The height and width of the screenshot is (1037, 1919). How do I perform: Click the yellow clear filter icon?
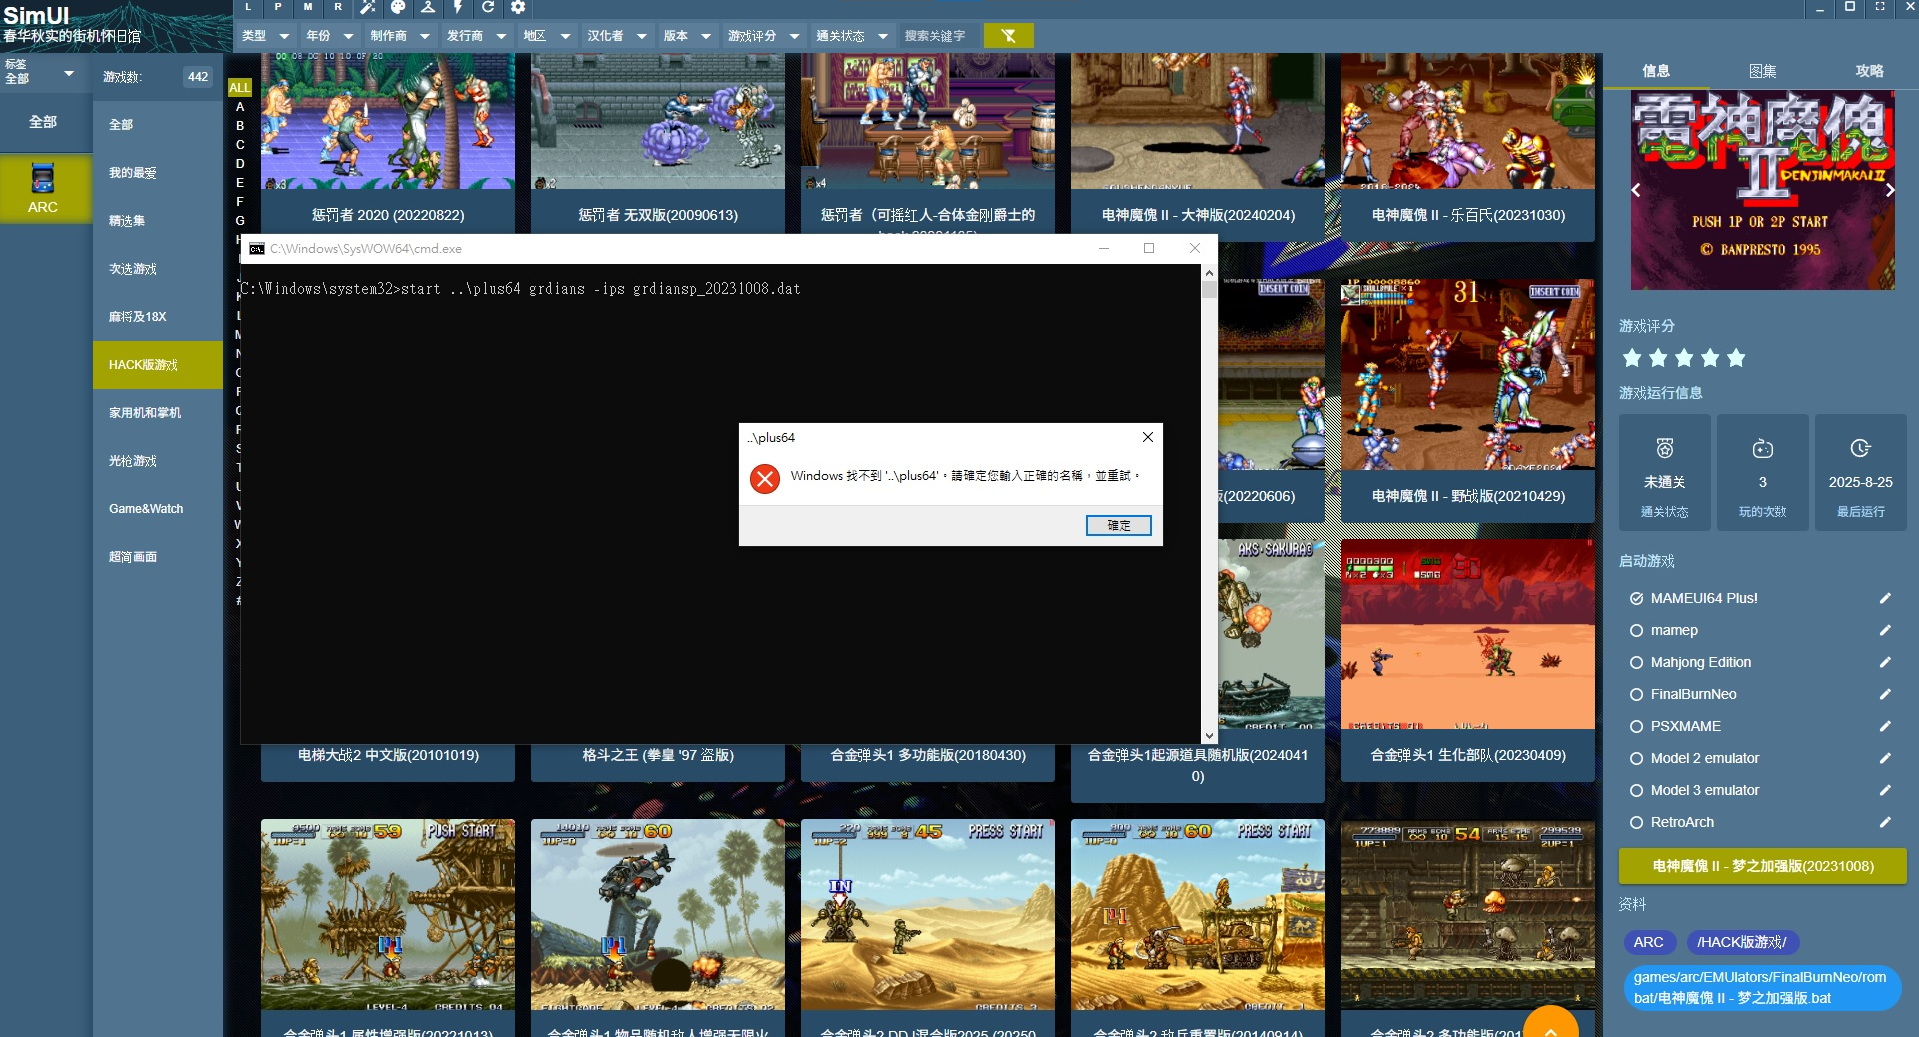[1008, 36]
